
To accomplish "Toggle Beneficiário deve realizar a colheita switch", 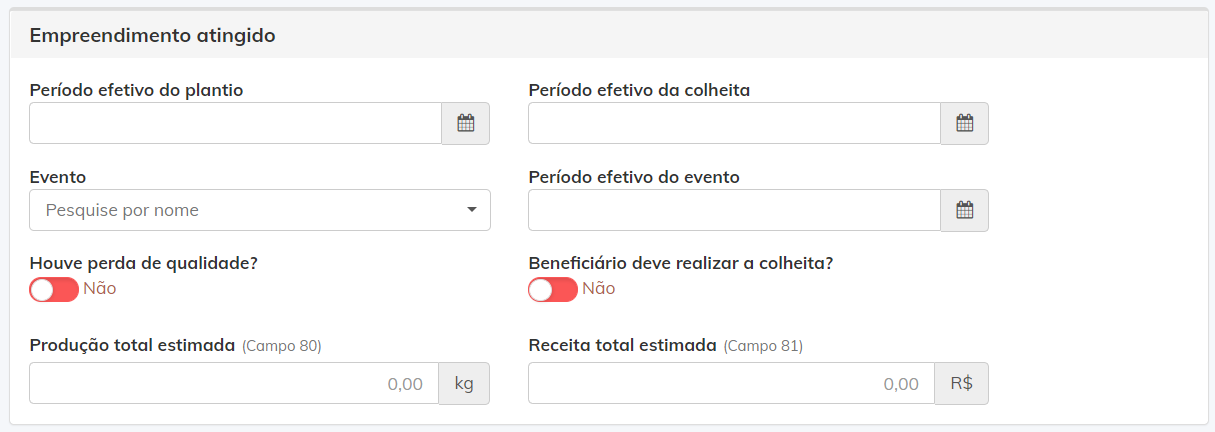I will click(x=553, y=289).
